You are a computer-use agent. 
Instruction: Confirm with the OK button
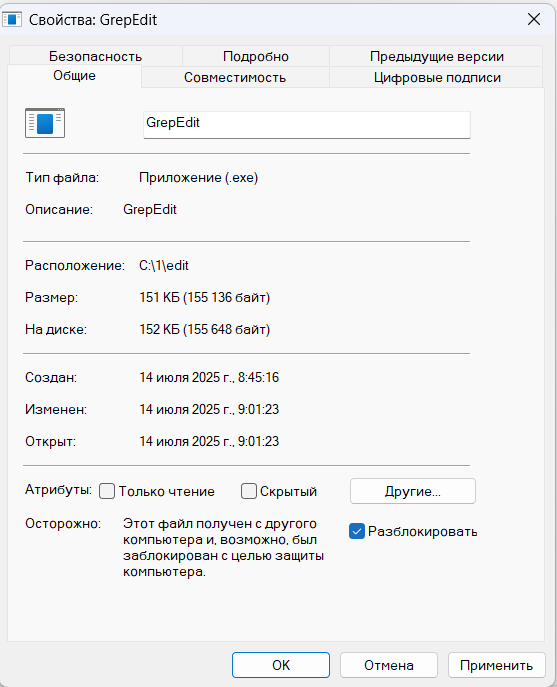click(281, 665)
